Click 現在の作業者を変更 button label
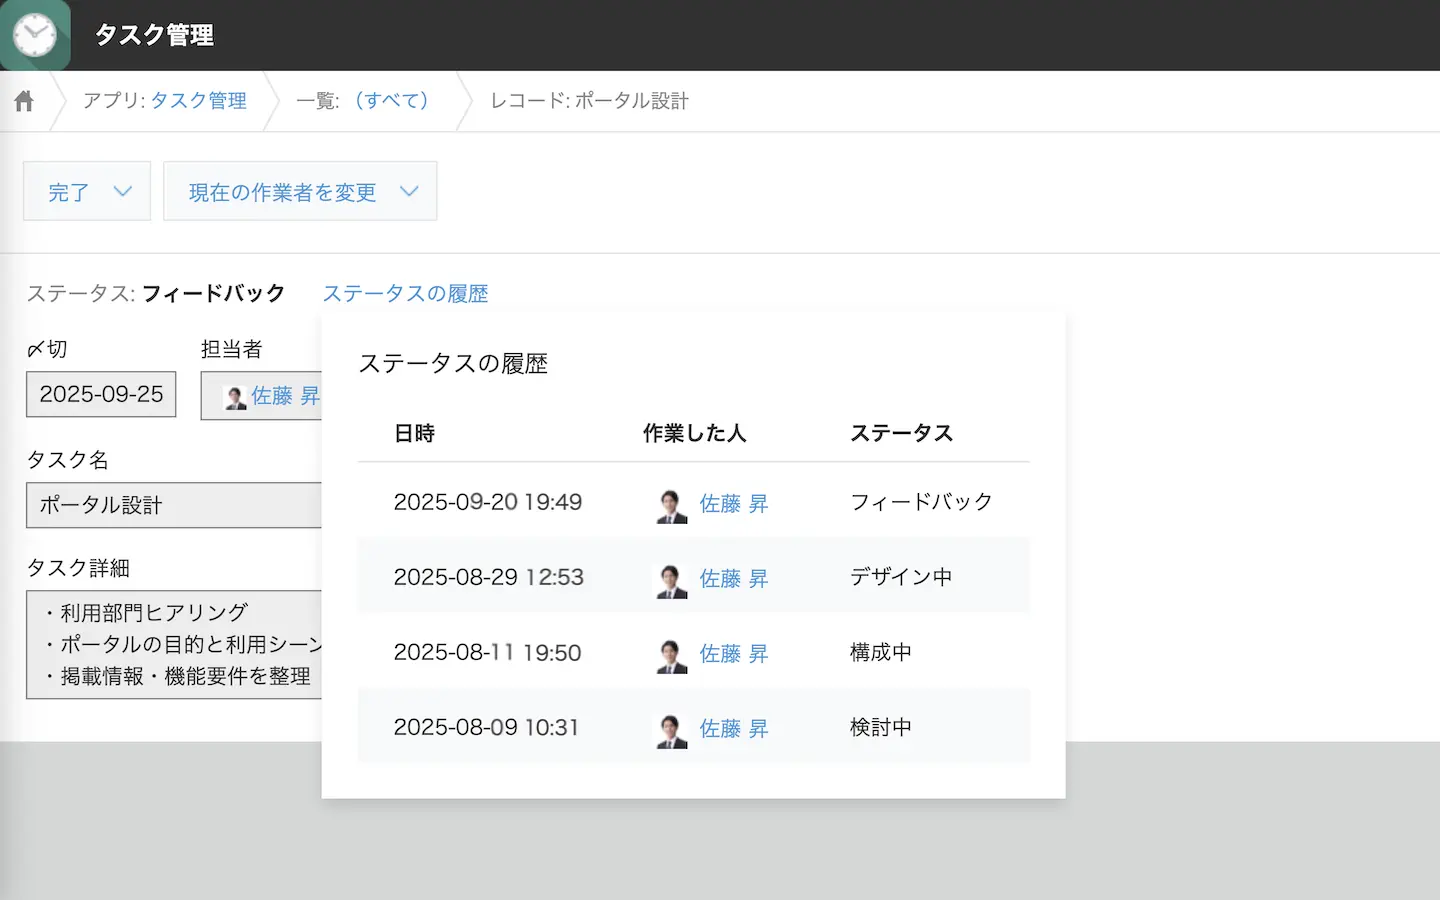The width and height of the screenshot is (1440, 900). point(282,192)
